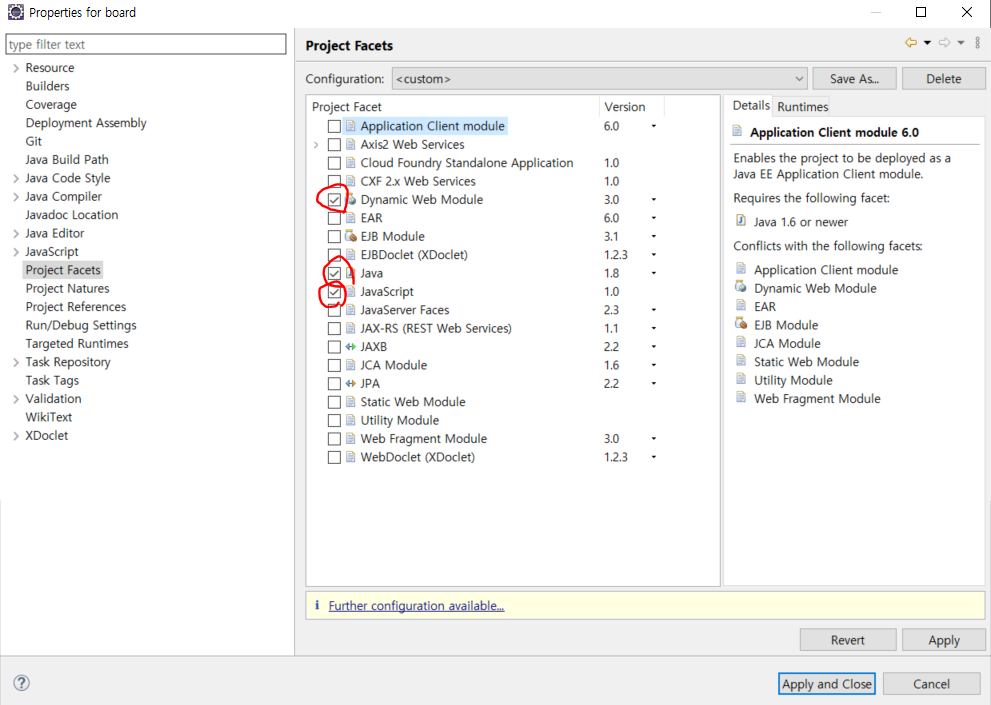The image size is (991, 705).
Task: Click the forward navigation arrow icon
Action: [944, 42]
